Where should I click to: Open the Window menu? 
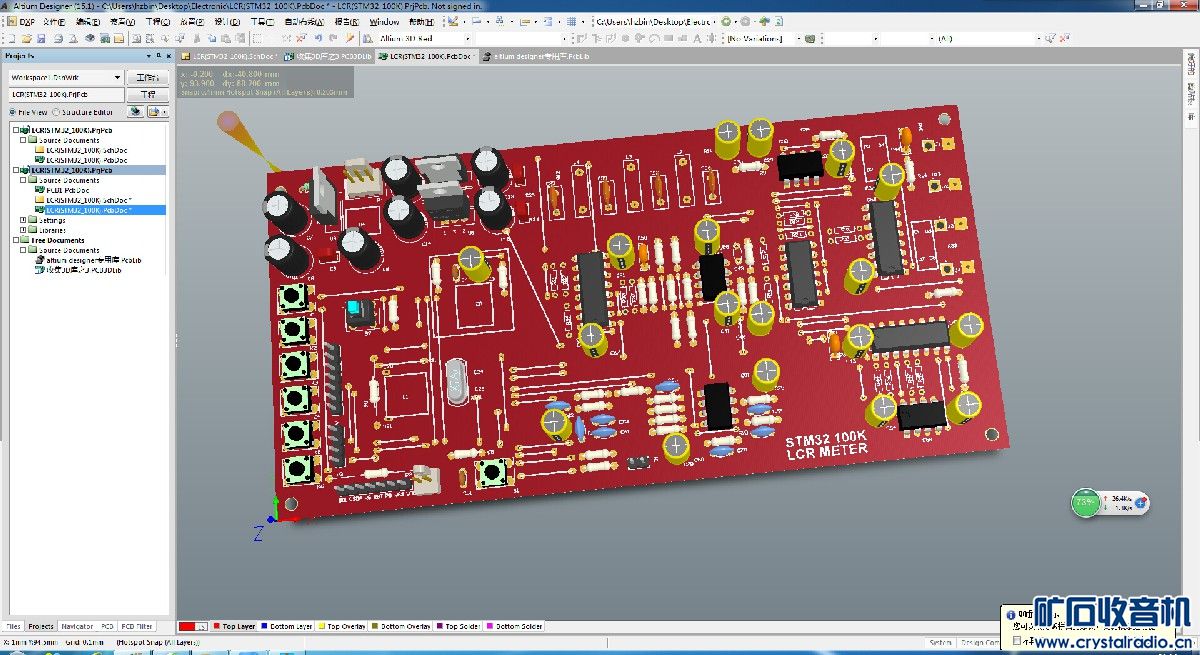point(384,21)
